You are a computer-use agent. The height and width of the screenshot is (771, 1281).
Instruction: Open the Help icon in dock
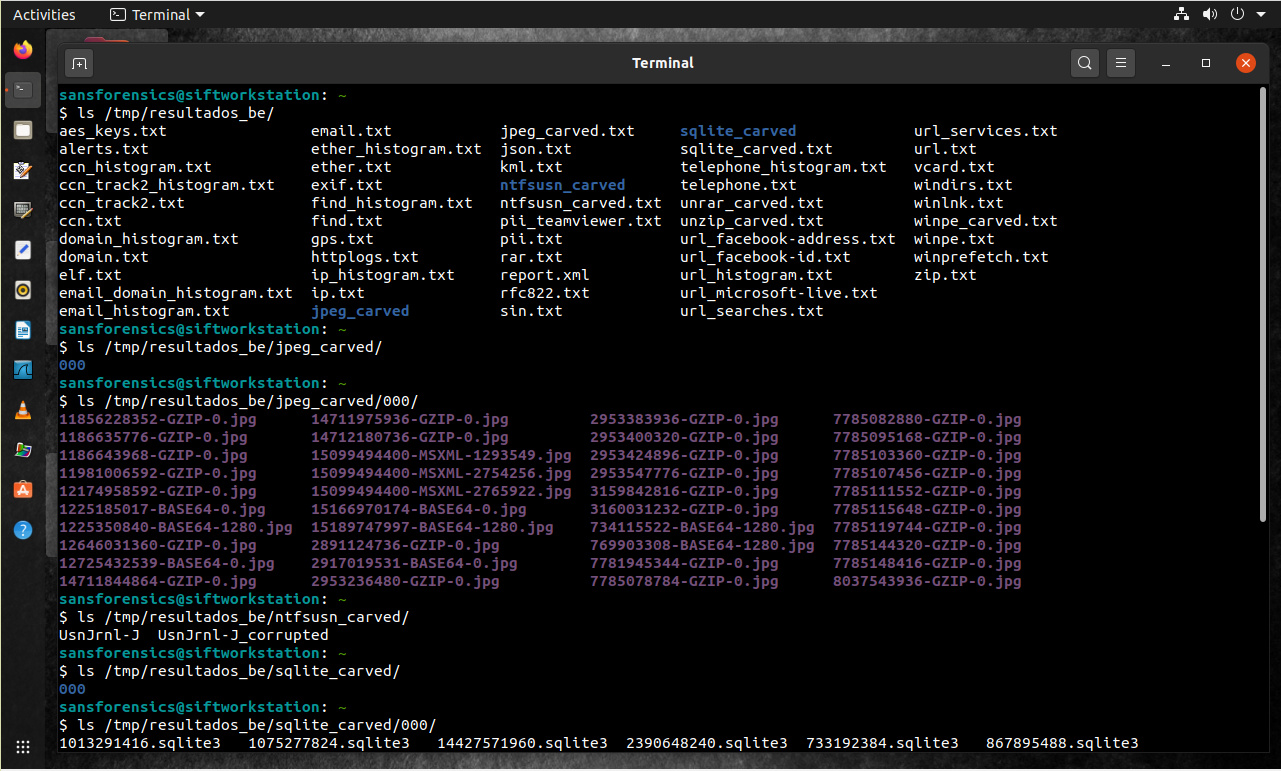coord(22,529)
